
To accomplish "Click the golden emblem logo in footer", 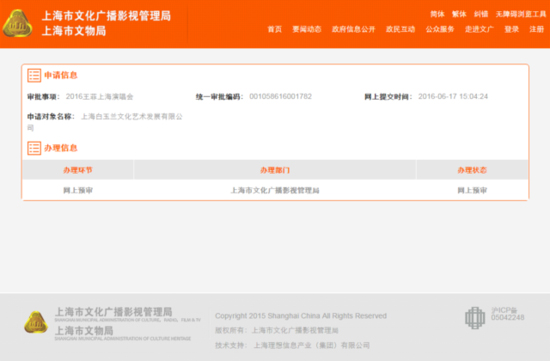I will click(x=36, y=322).
